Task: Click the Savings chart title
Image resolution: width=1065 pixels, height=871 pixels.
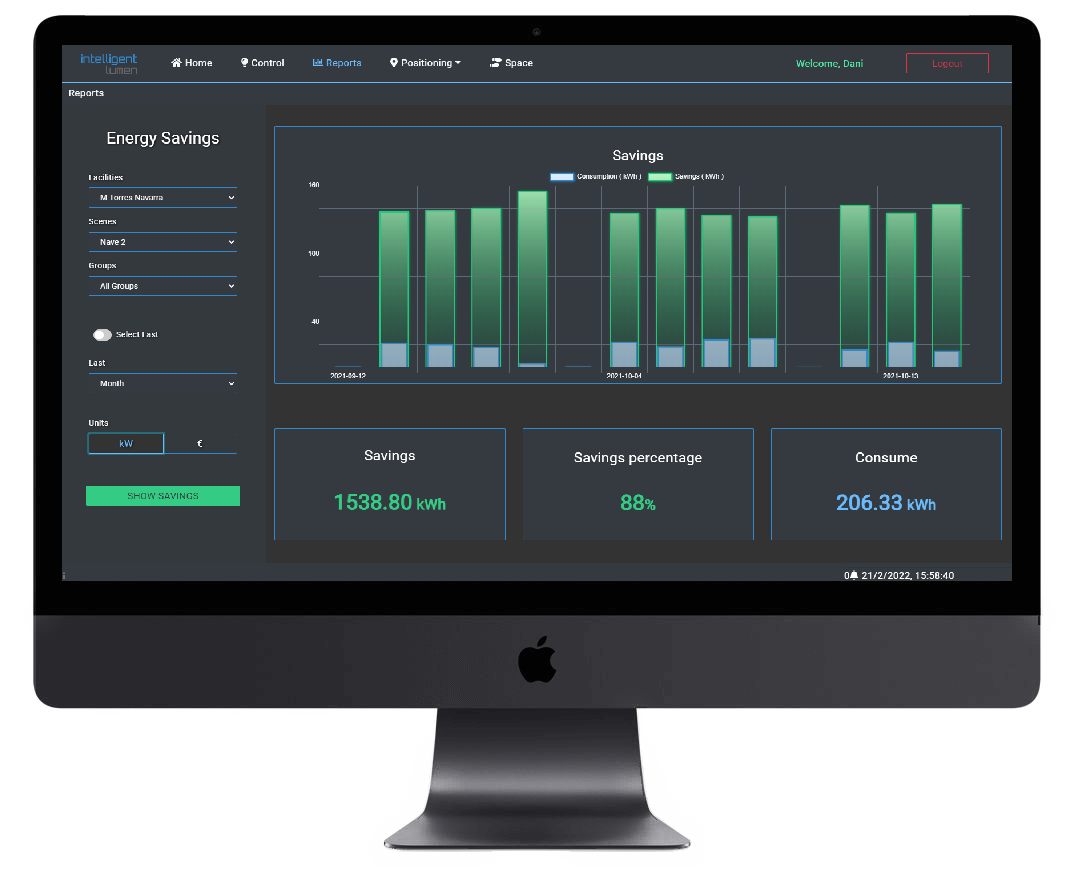Action: (x=638, y=156)
